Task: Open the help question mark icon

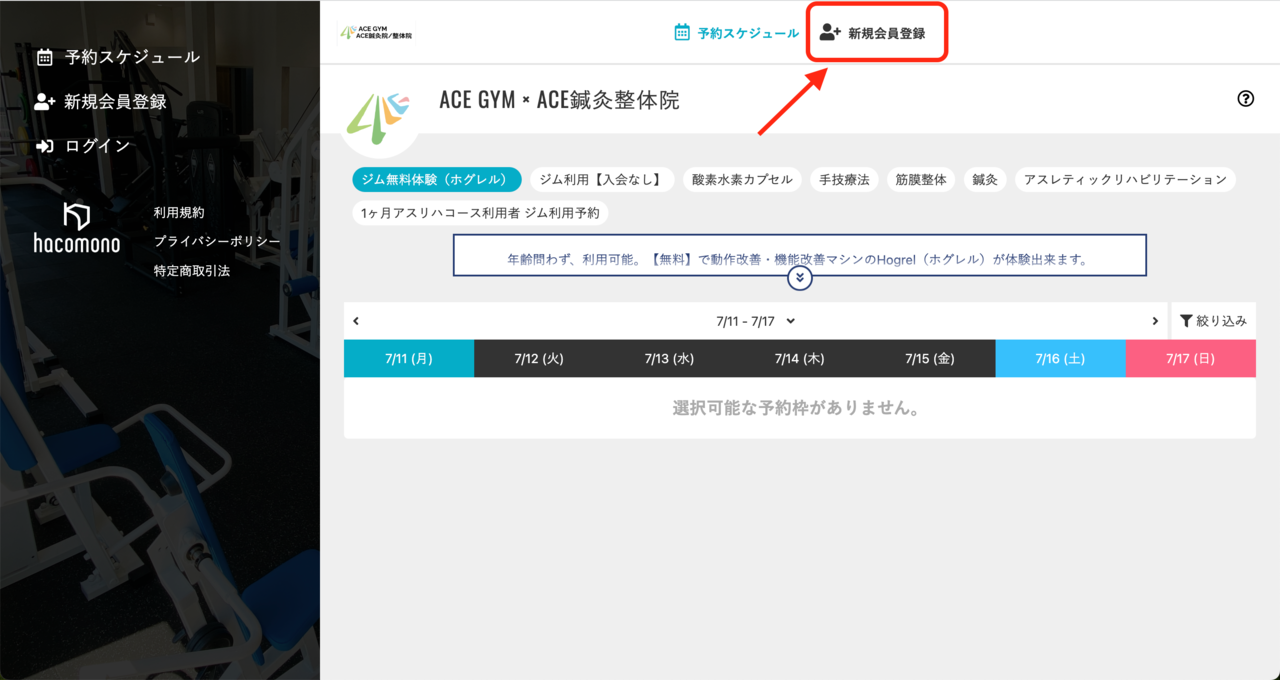Action: coord(1245,98)
